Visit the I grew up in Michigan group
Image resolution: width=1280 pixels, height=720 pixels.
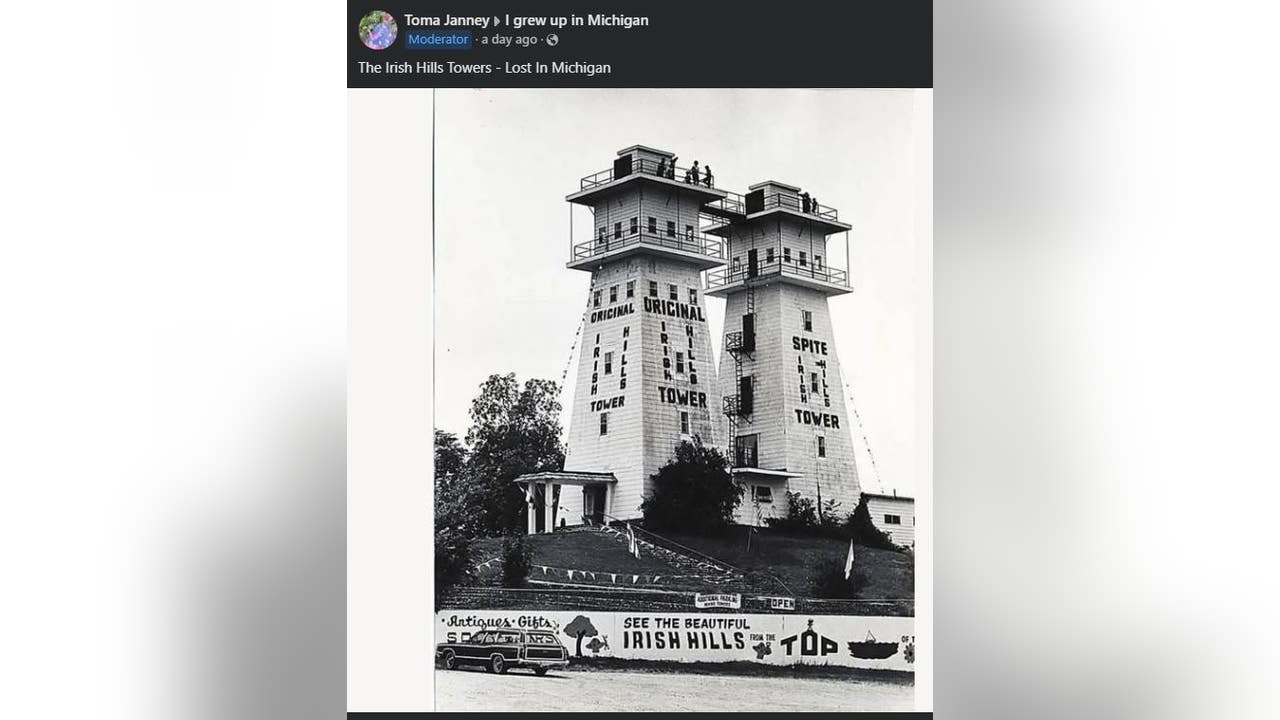tap(577, 20)
